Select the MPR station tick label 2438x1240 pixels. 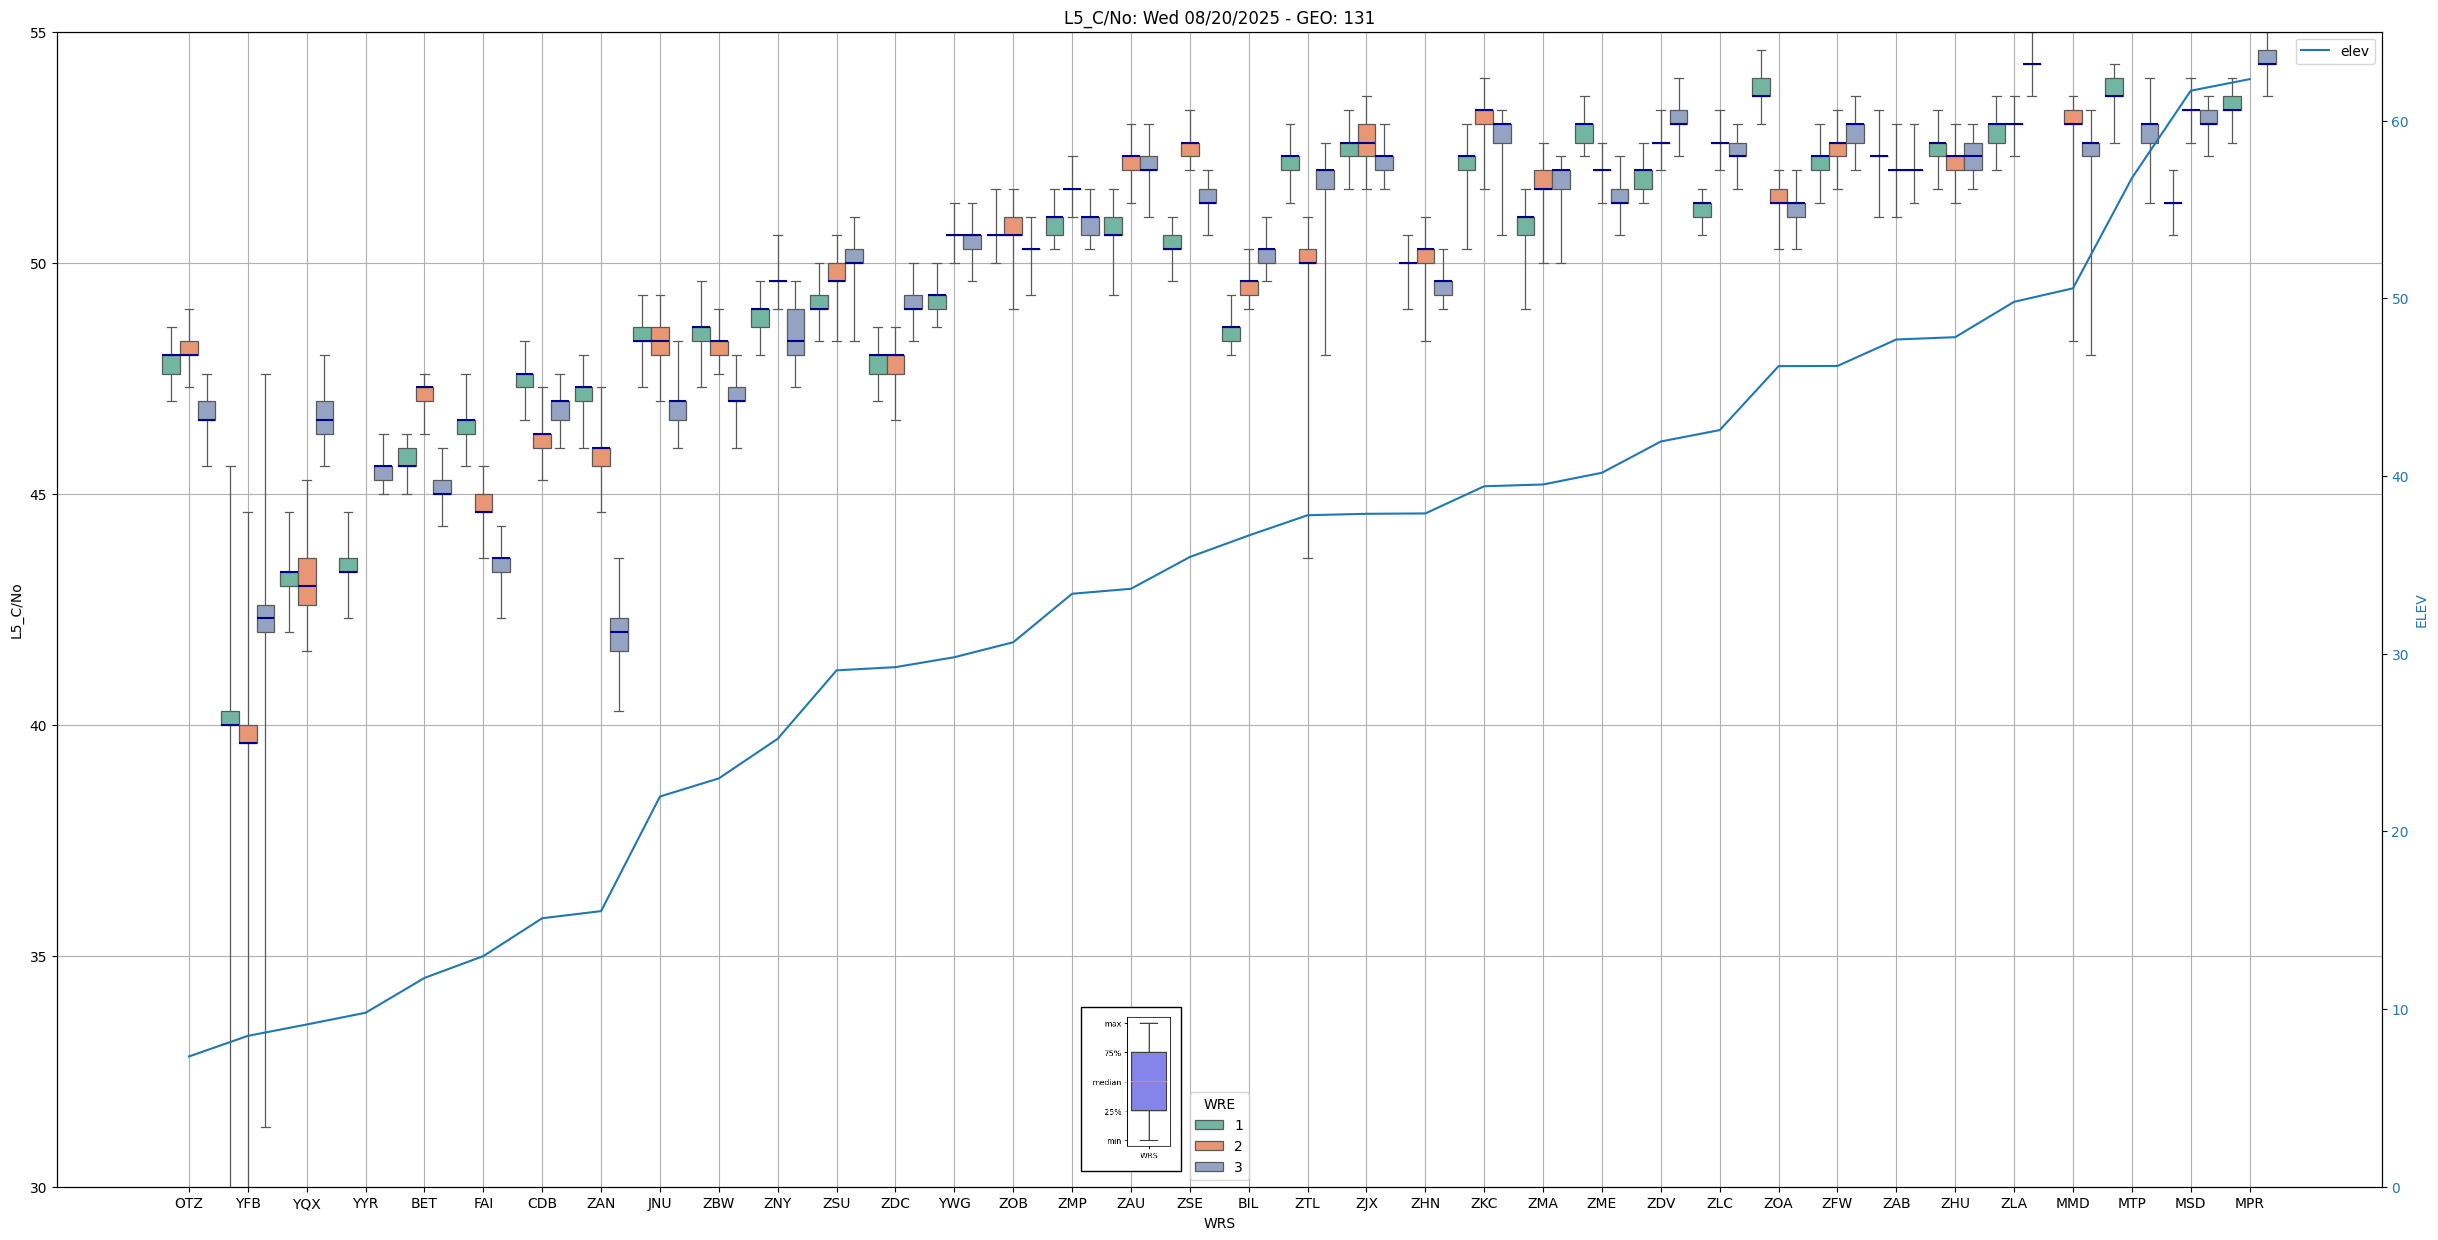click(2249, 1203)
